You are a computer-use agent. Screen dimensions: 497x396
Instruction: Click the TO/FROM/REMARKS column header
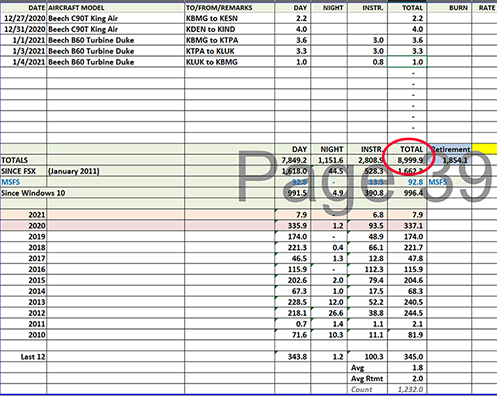point(230,8)
